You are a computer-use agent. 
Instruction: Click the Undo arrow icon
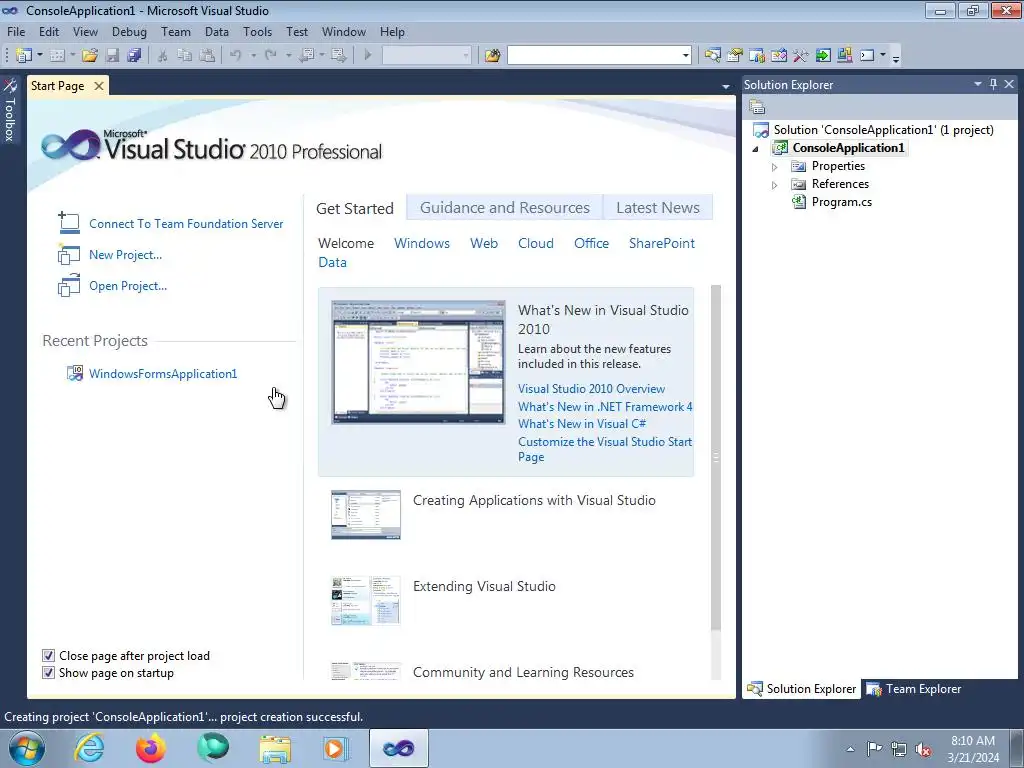(x=236, y=56)
